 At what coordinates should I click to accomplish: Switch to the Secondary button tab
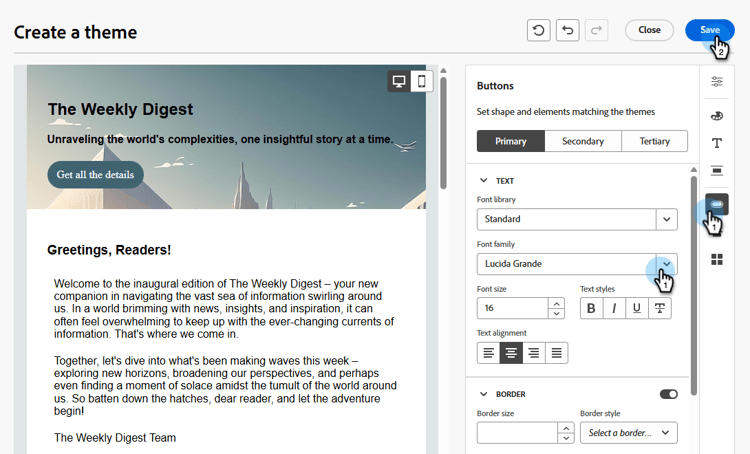[x=583, y=141]
